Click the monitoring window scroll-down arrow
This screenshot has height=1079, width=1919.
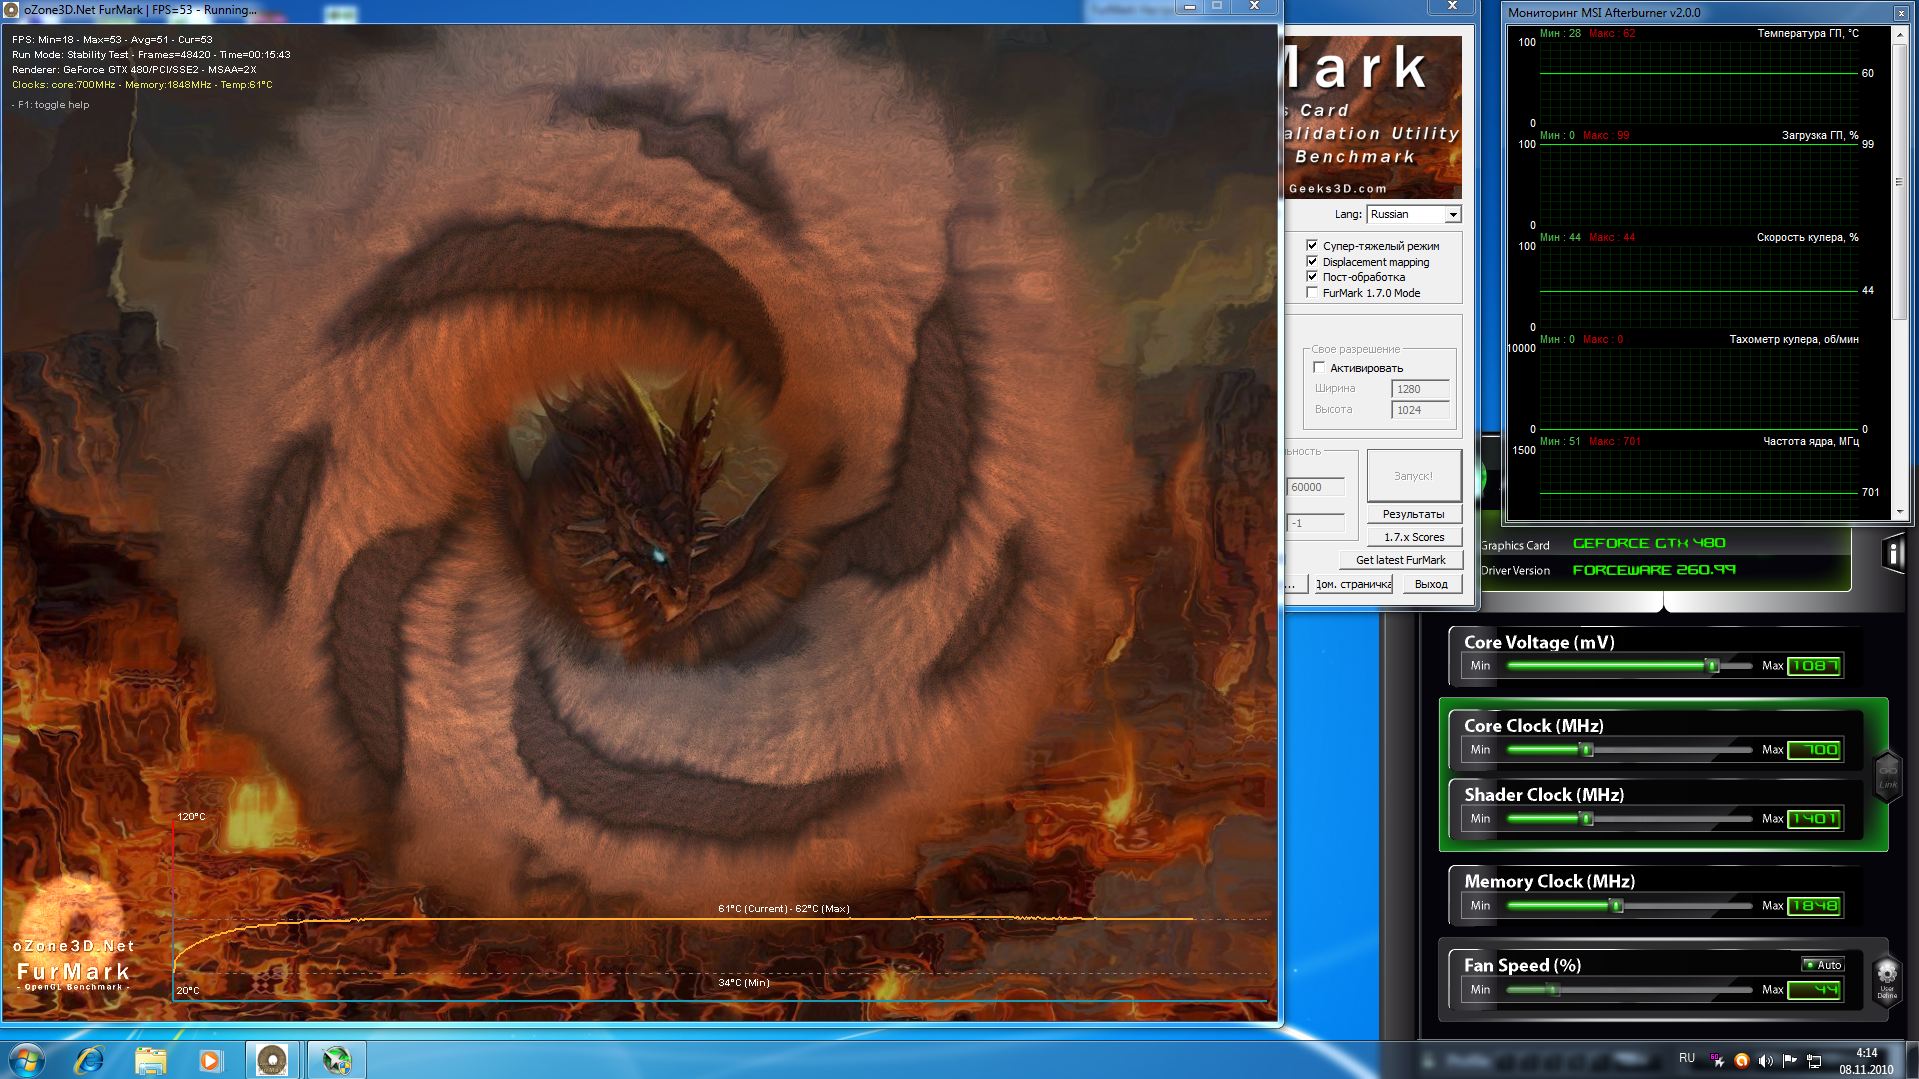pyautogui.click(x=1900, y=512)
